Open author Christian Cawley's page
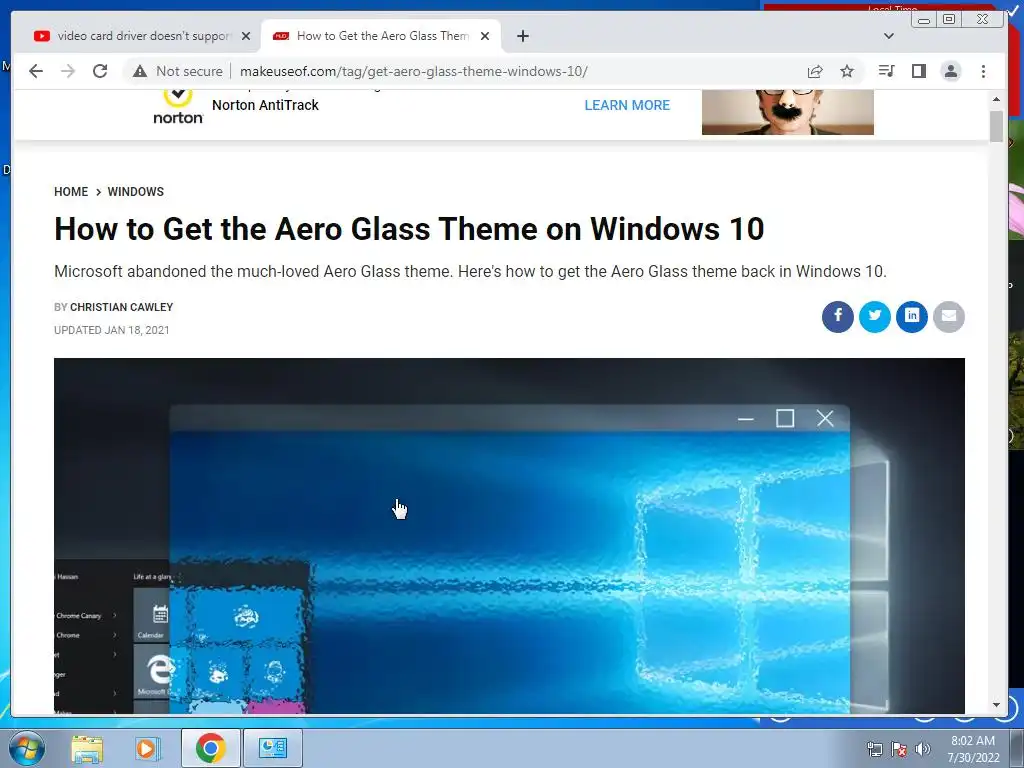Screen dimensions: 1024x768 121,307
